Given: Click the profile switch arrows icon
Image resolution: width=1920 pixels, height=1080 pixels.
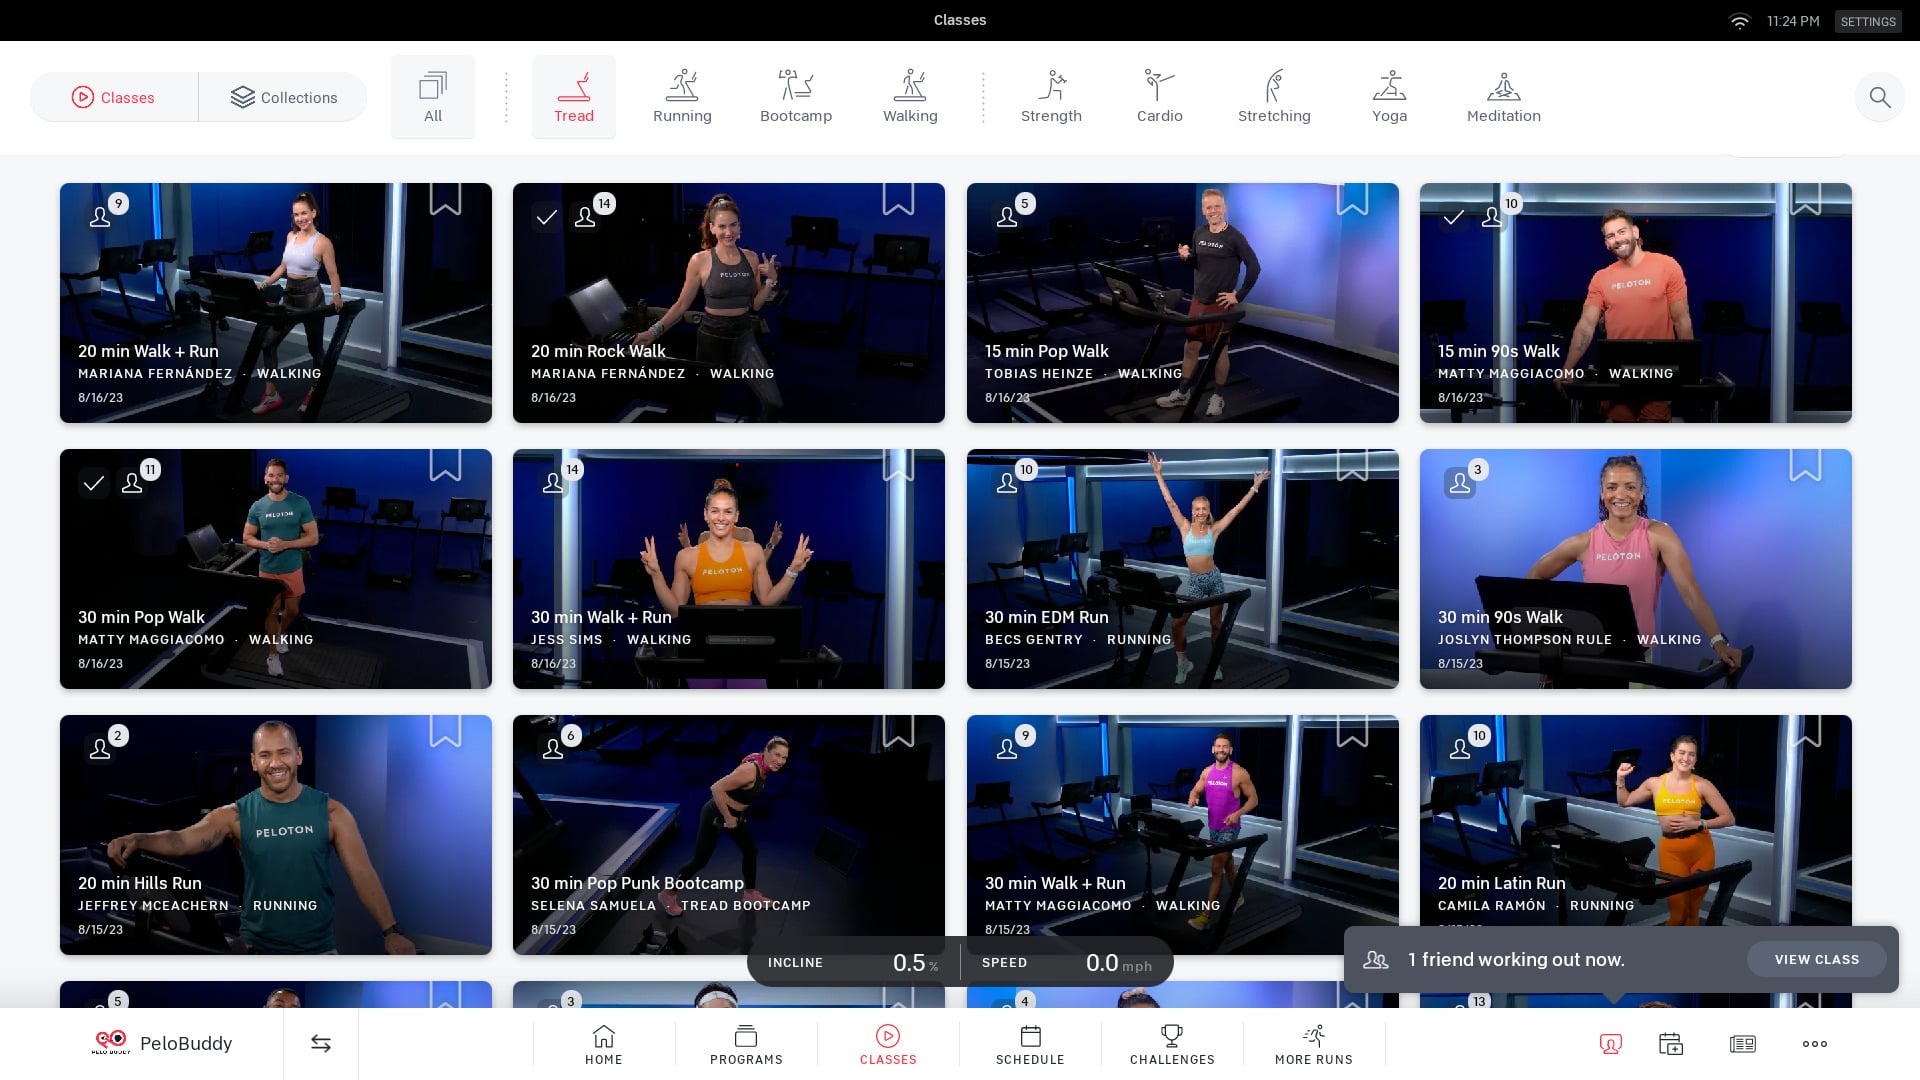Looking at the screenshot, I should pyautogui.click(x=320, y=1043).
